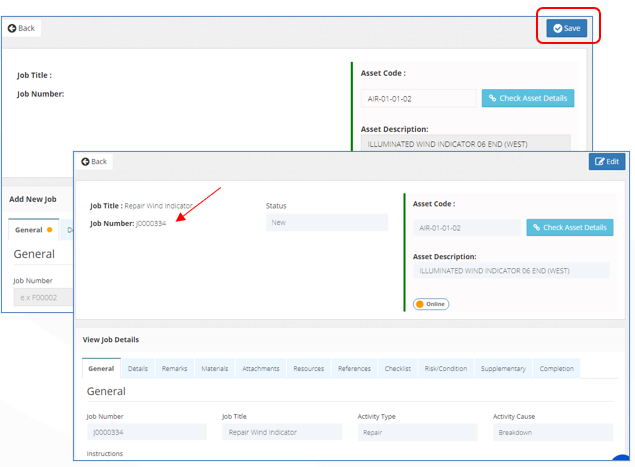This screenshot has height=467, width=635.
Task: Click the Save button at top right
Action: (566, 28)
